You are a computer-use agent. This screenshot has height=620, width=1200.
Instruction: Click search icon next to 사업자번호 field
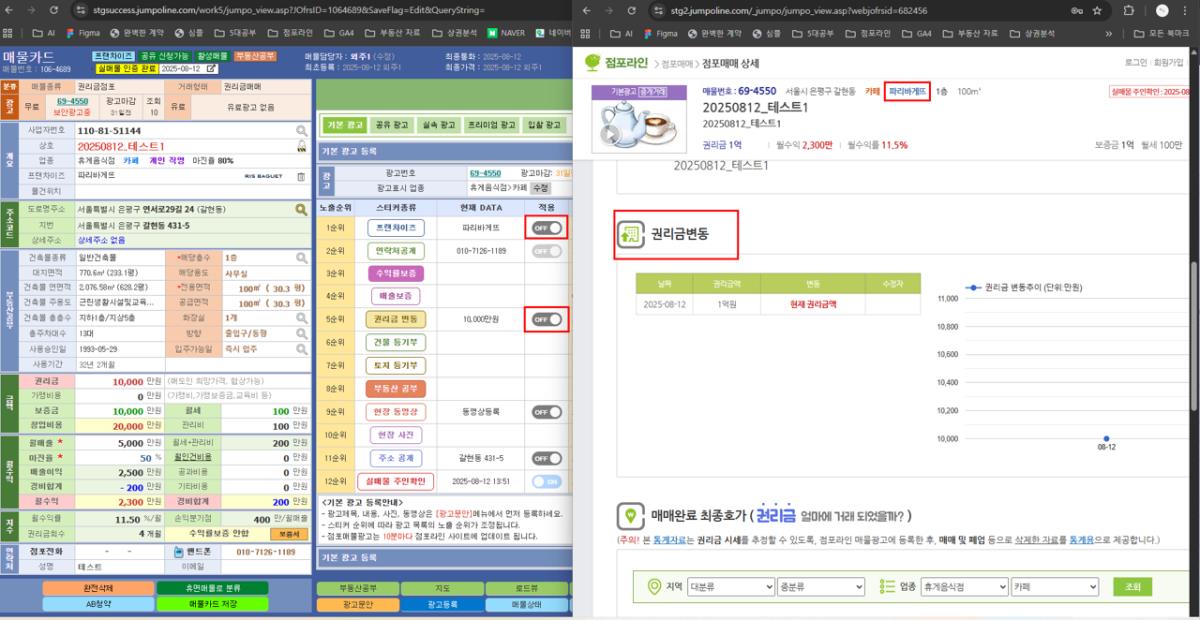(x=301, y=131)
